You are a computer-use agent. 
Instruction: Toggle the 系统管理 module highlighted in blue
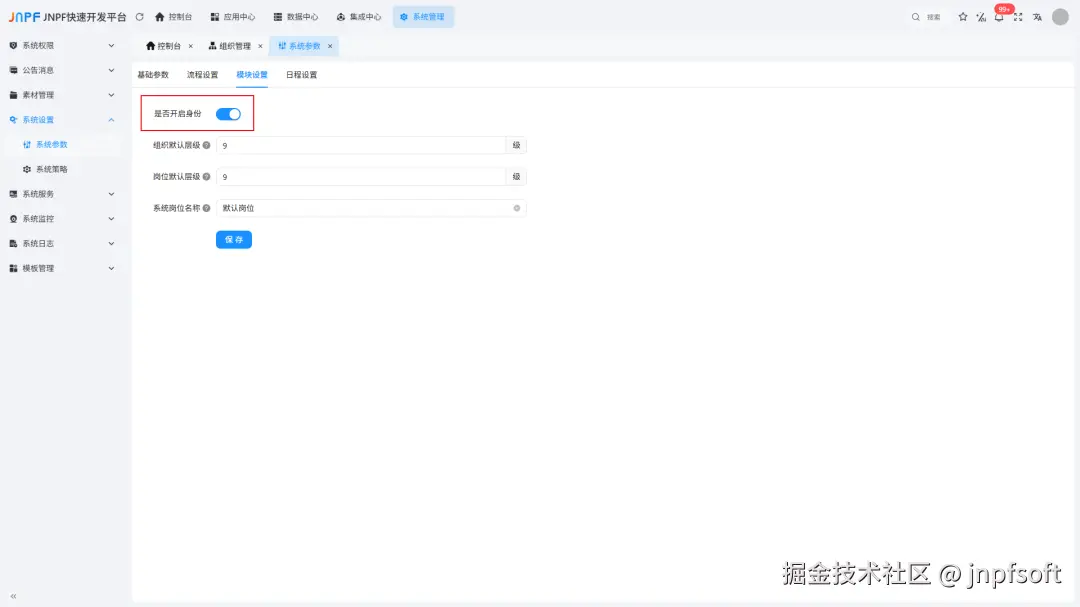423,16
